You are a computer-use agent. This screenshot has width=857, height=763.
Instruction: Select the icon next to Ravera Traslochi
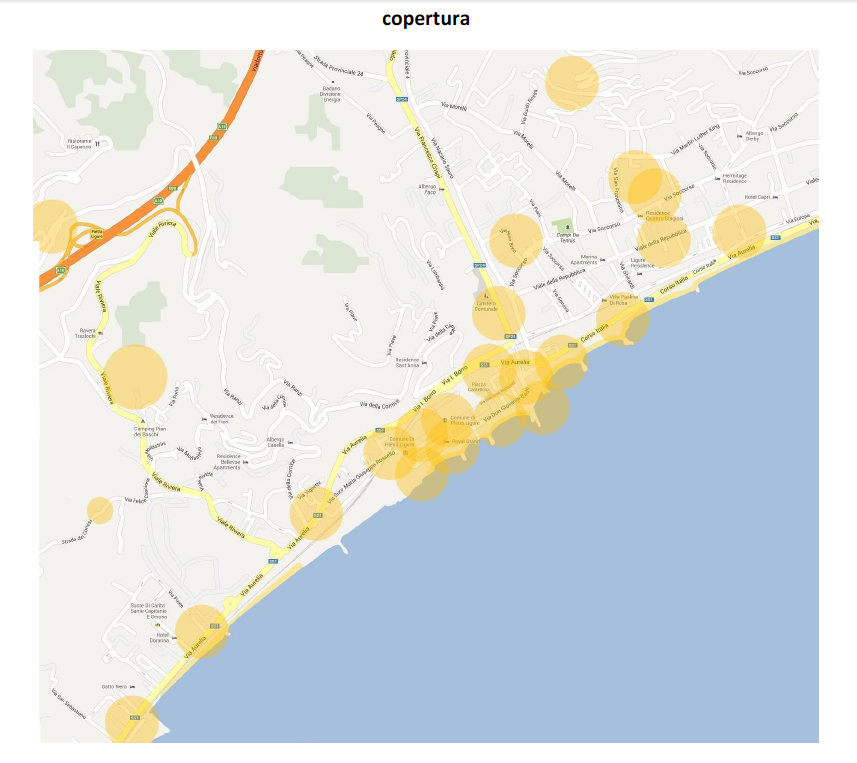tap(100, 333)
